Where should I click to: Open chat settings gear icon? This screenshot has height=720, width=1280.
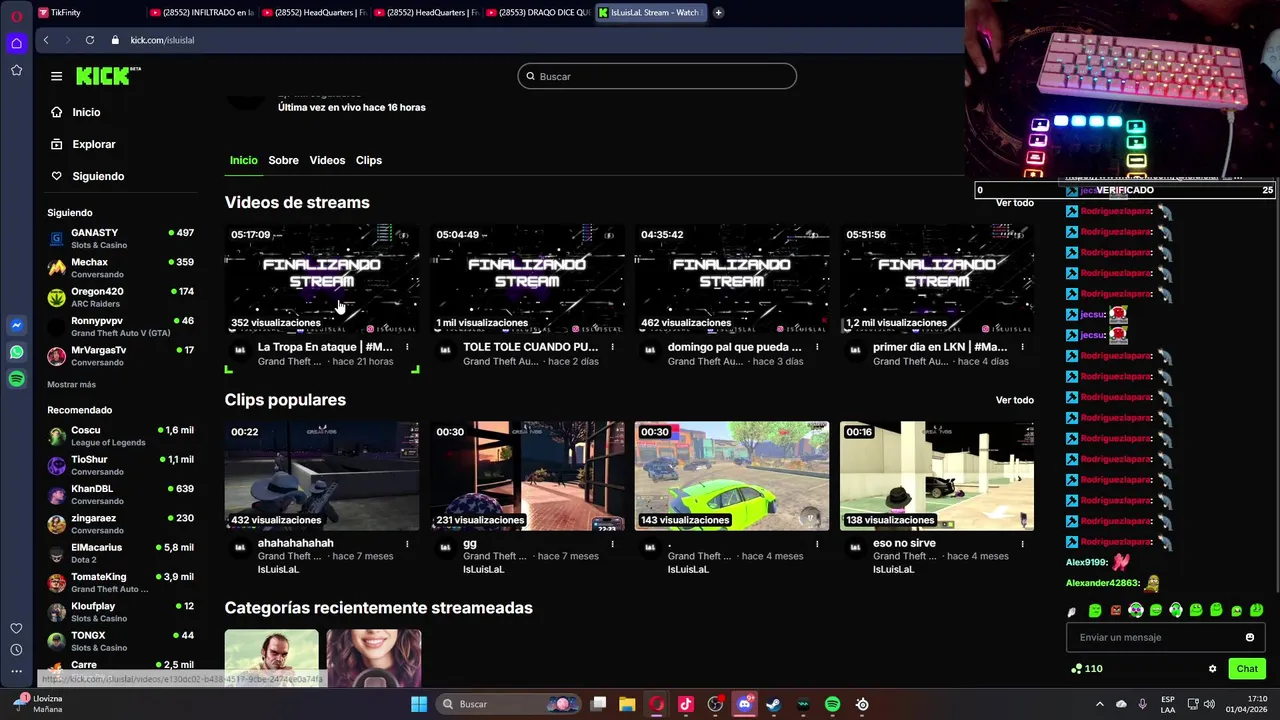(1212, 669)
